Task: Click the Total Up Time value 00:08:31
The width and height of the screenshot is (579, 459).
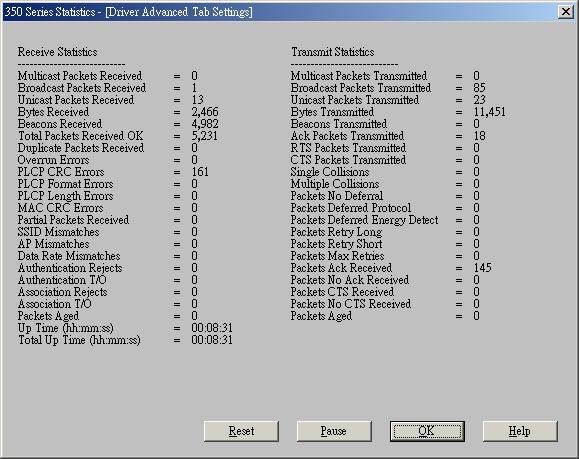Action: pos(212,340)
